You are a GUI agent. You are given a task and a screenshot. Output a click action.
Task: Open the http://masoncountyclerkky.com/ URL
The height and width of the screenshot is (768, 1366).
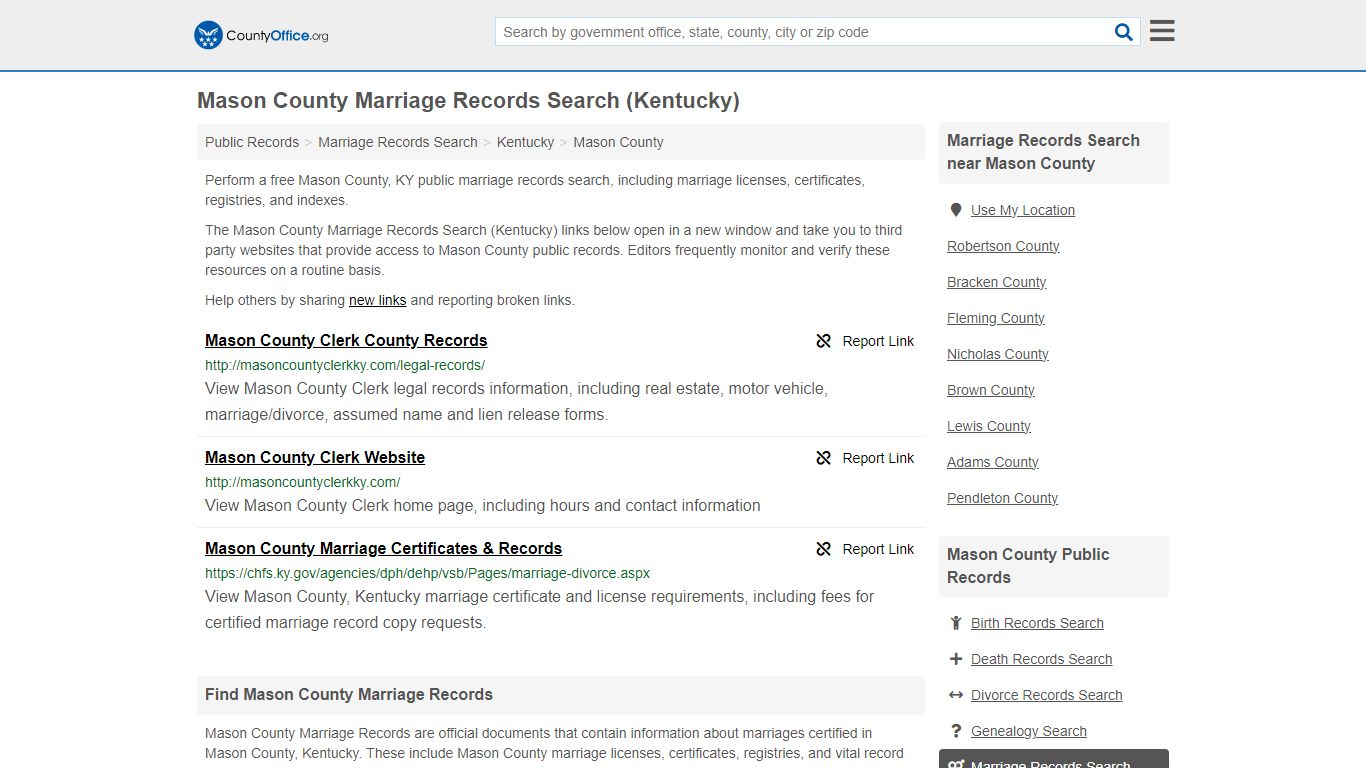point(302,482)
